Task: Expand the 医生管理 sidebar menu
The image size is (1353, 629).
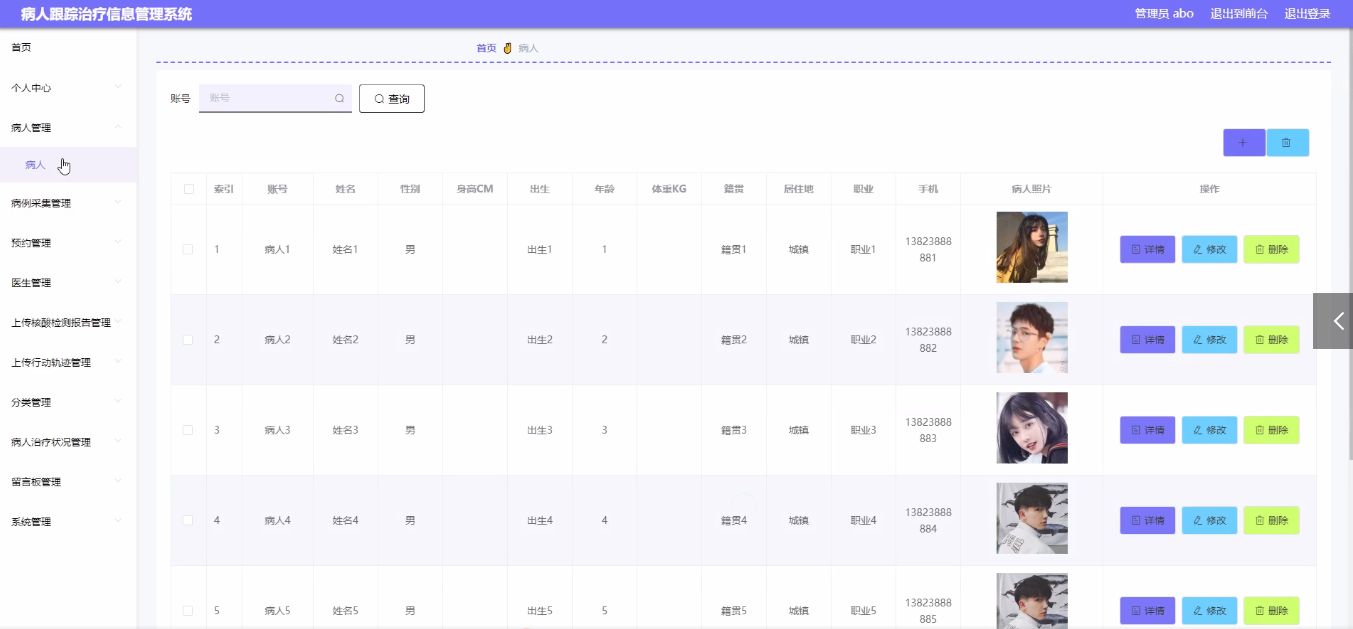Action: [x=68, y=283]
